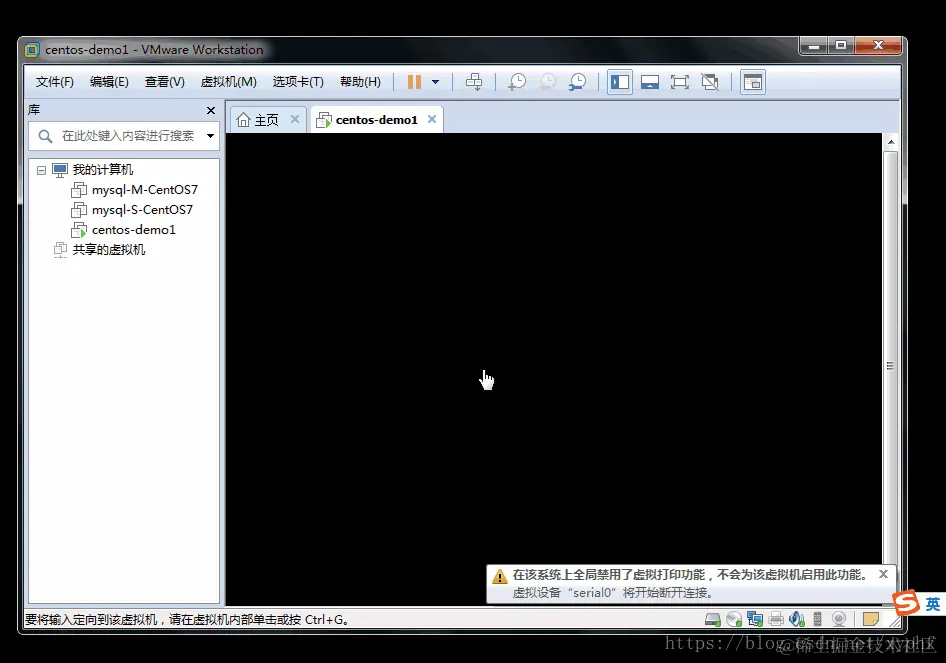Image resolution: width=946 pixels, height=663 pixels.
Task: Open the power options dropdown arrow
Action: 435,82
